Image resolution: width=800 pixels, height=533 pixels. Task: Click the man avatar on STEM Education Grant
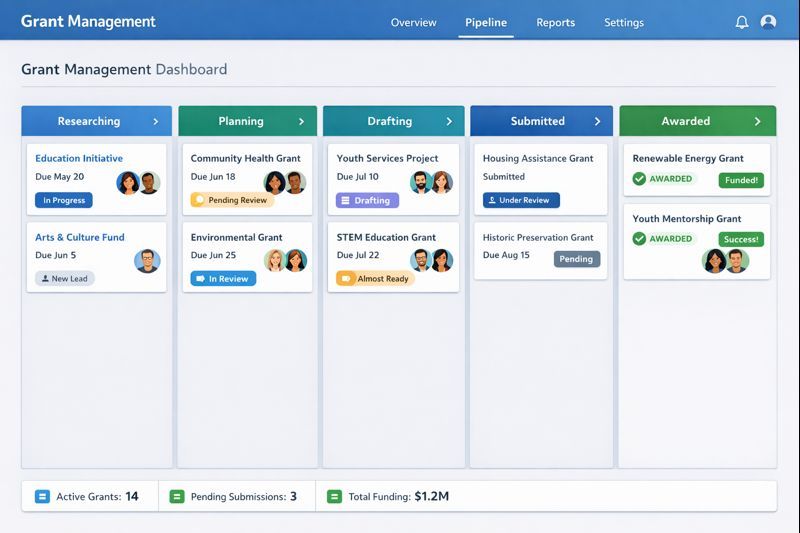(421, 260)
